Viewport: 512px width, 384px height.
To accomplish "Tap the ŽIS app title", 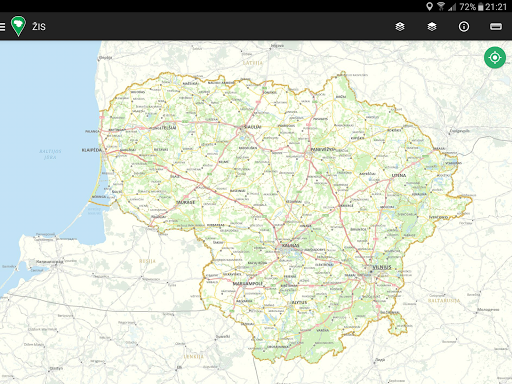I will pyautogui.click(x=39, y=27).
